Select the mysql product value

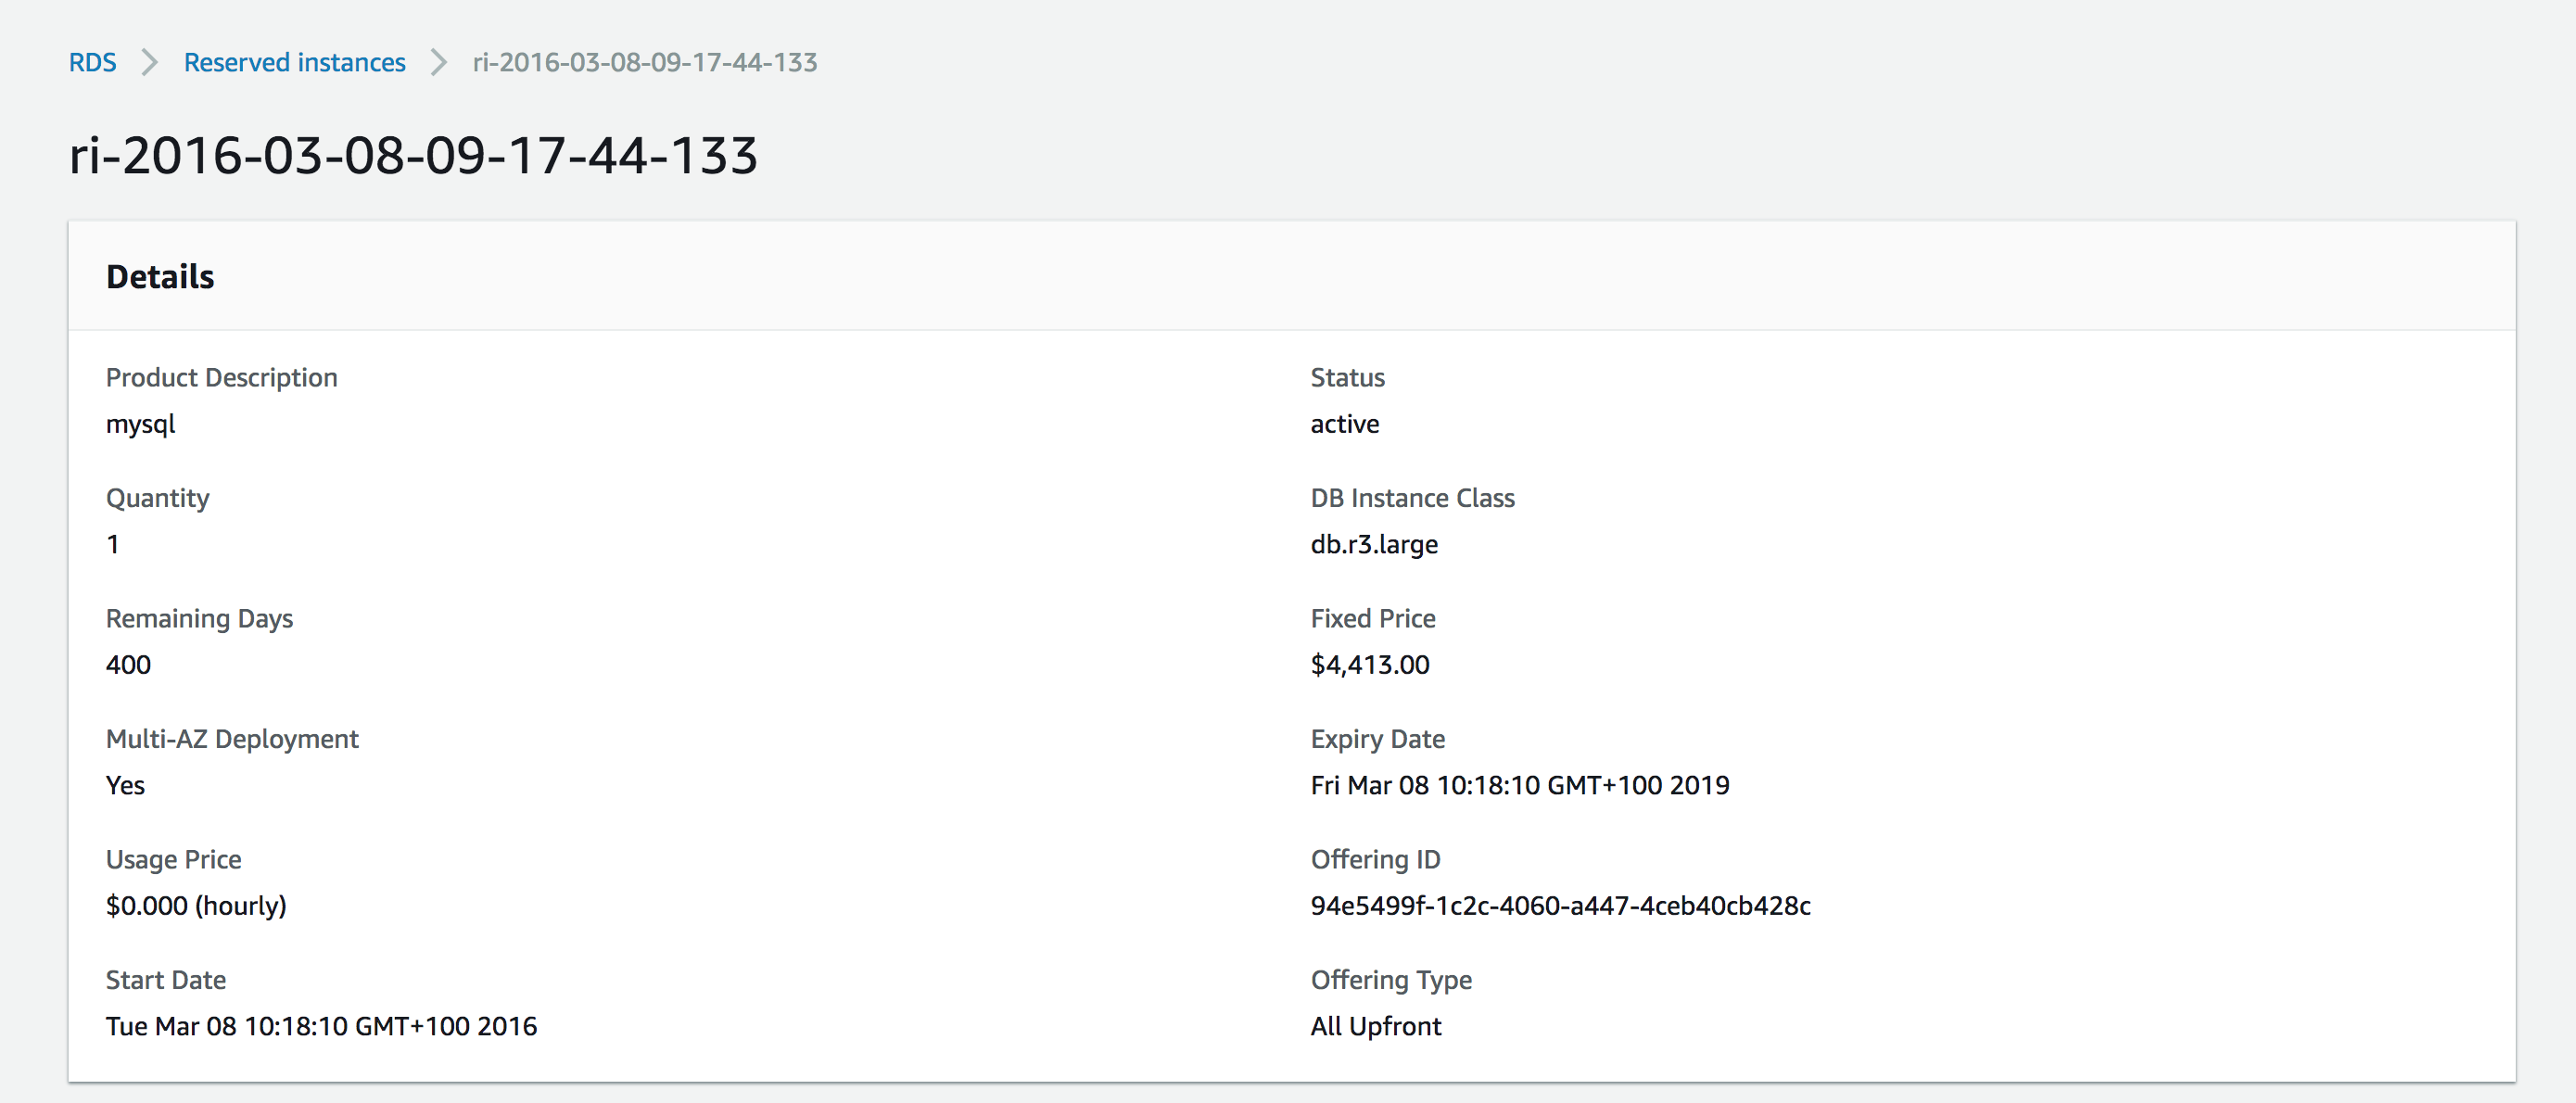140,424
